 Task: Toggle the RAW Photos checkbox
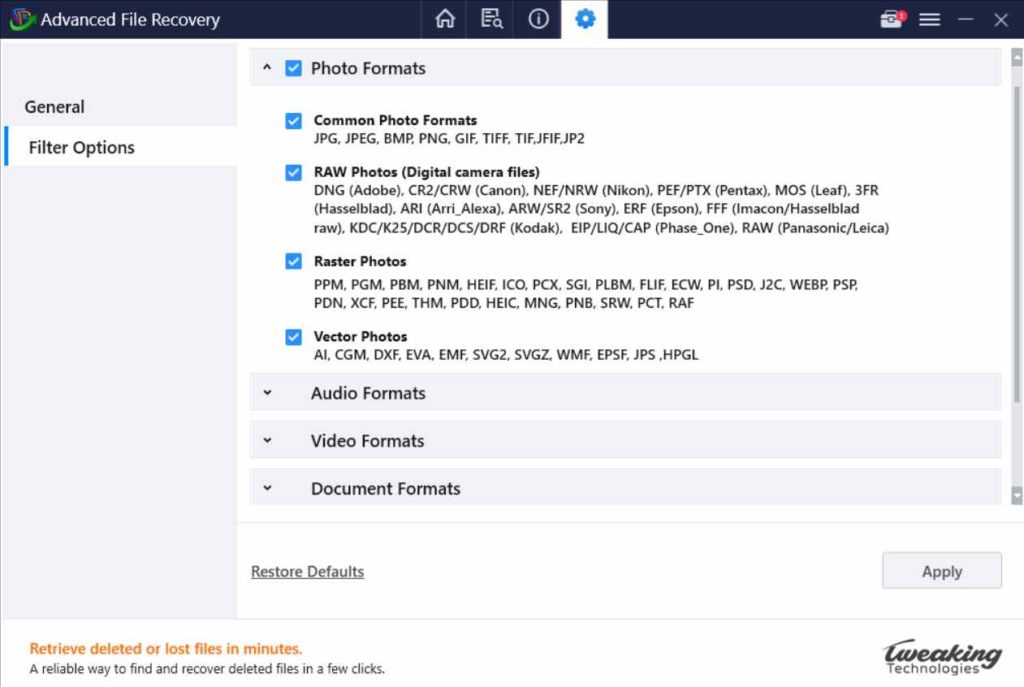point(293,172)
